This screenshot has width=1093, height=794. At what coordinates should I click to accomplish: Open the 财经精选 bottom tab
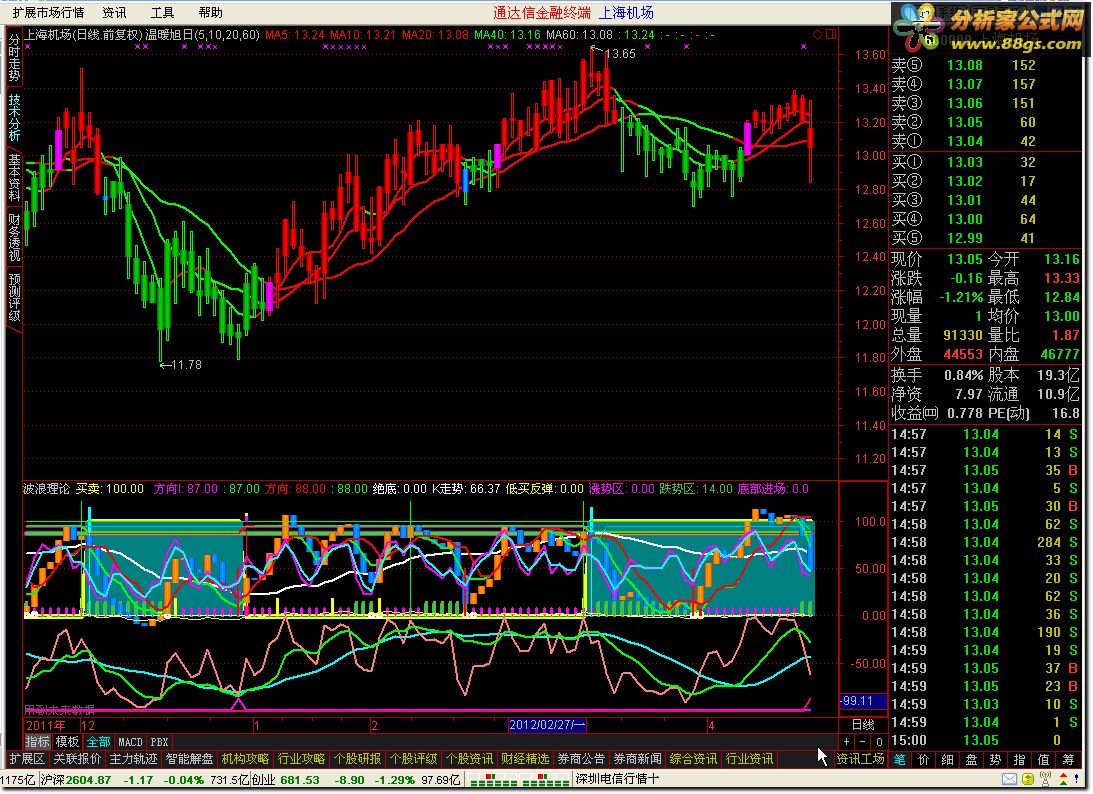click(525, 758)
